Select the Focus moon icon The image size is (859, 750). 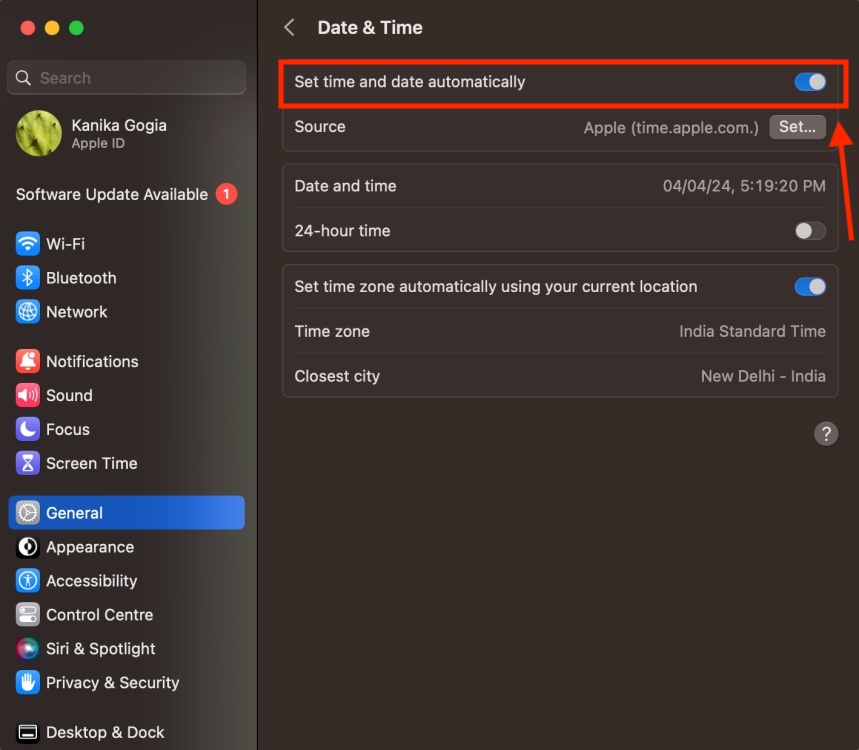click(29, 429)
